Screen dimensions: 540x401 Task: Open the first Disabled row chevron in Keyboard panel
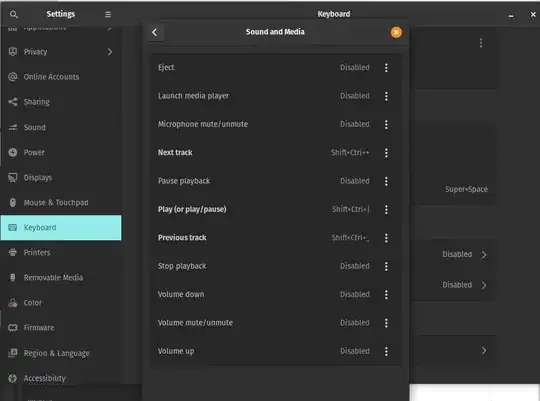(x=484, y=255)
